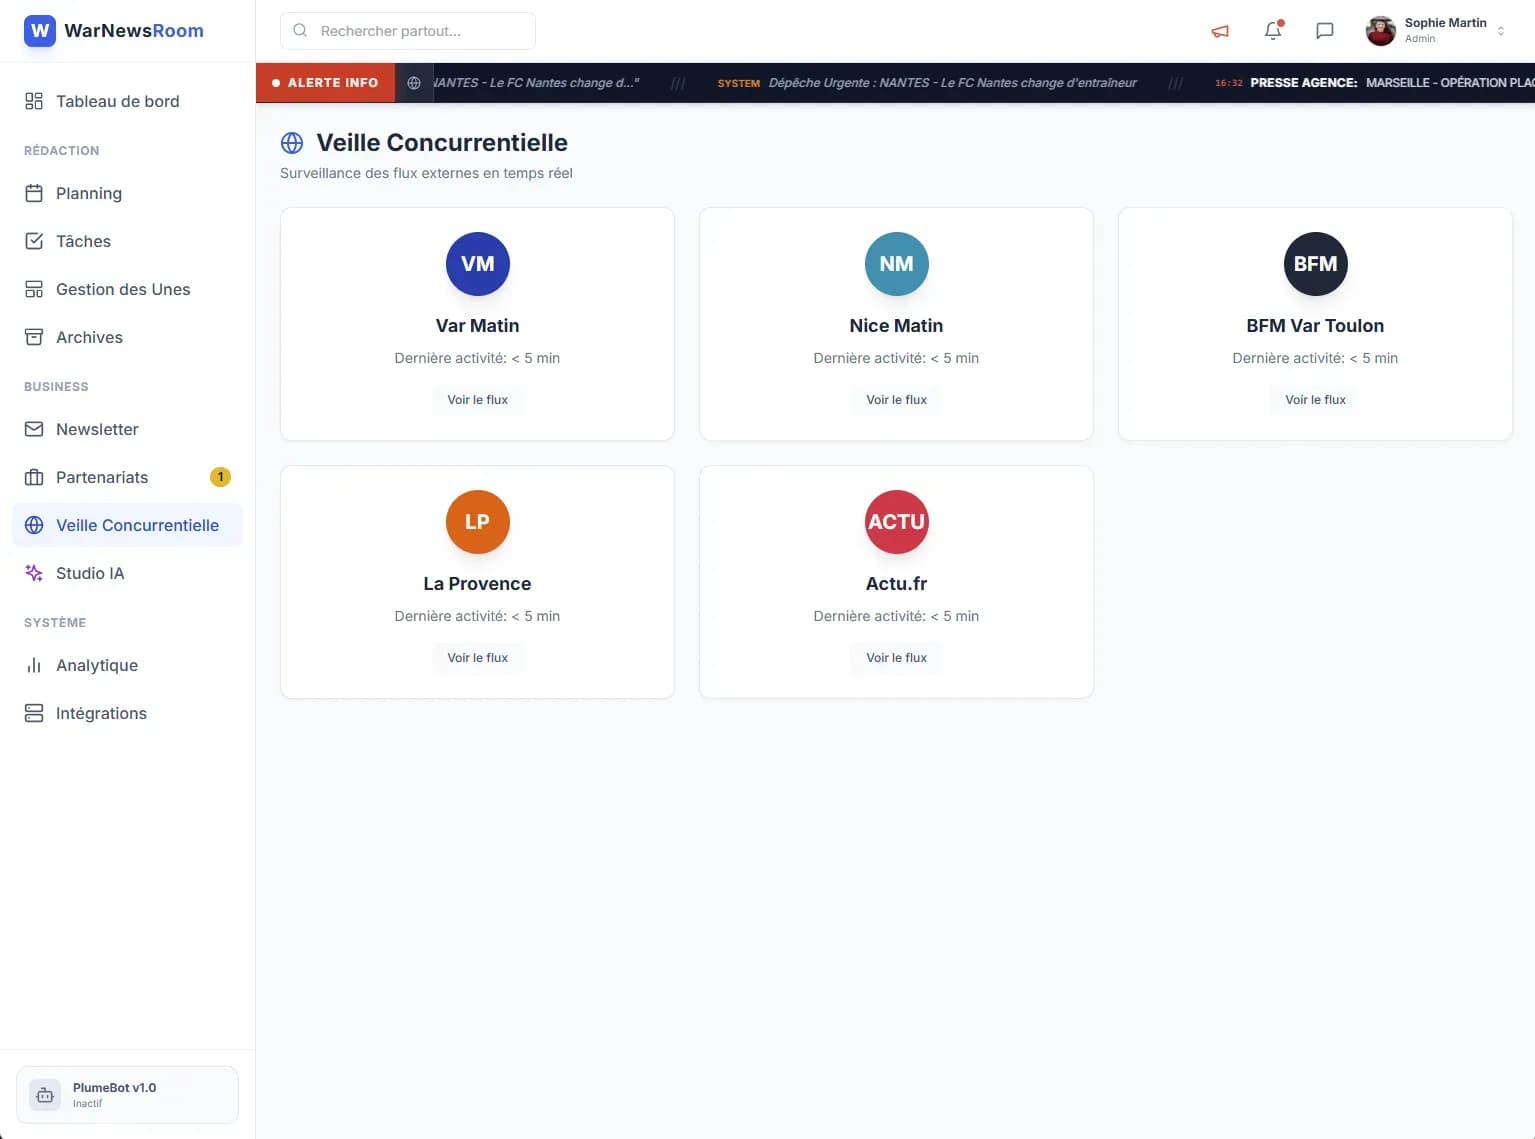Expand the Sophie Martin account menu chevron
This screenshot has height=1139, width=1535.
point(1501,31)
